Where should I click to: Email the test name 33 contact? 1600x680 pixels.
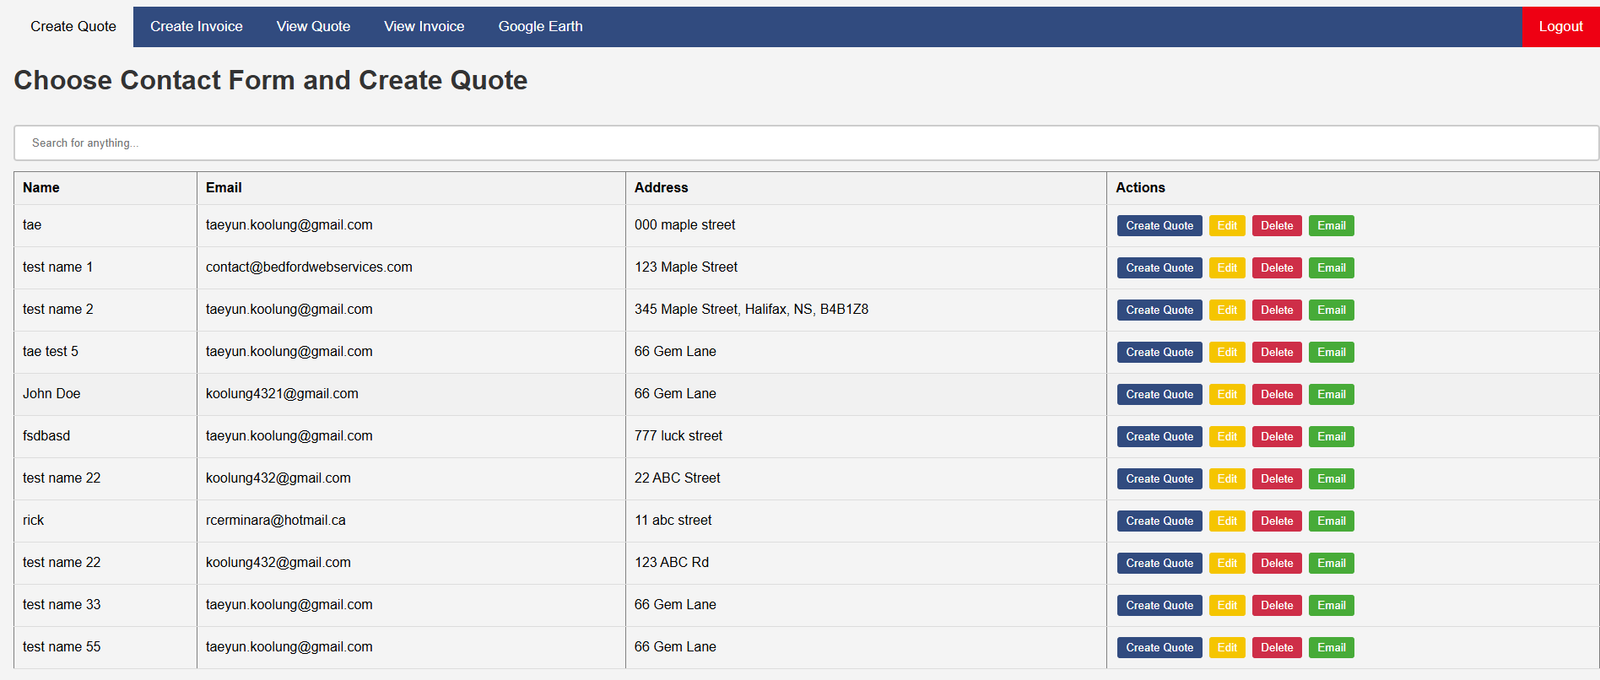(1331, 606)
